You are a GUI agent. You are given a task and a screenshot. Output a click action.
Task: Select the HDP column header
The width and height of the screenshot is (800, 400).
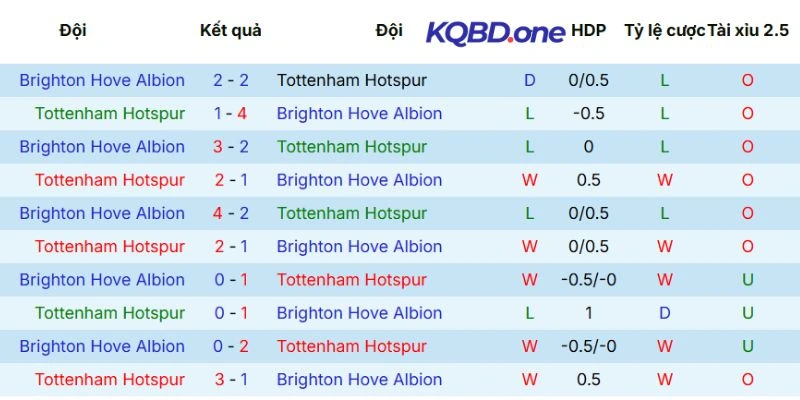pos(588,30)
